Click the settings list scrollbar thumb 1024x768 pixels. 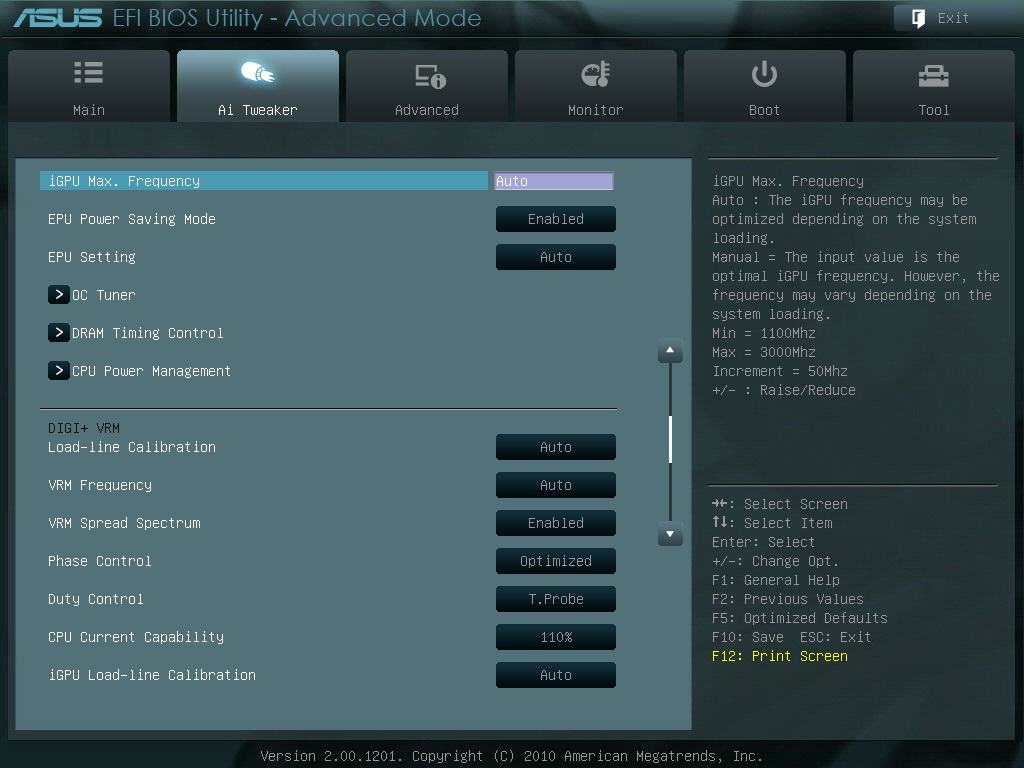(671, 439)
